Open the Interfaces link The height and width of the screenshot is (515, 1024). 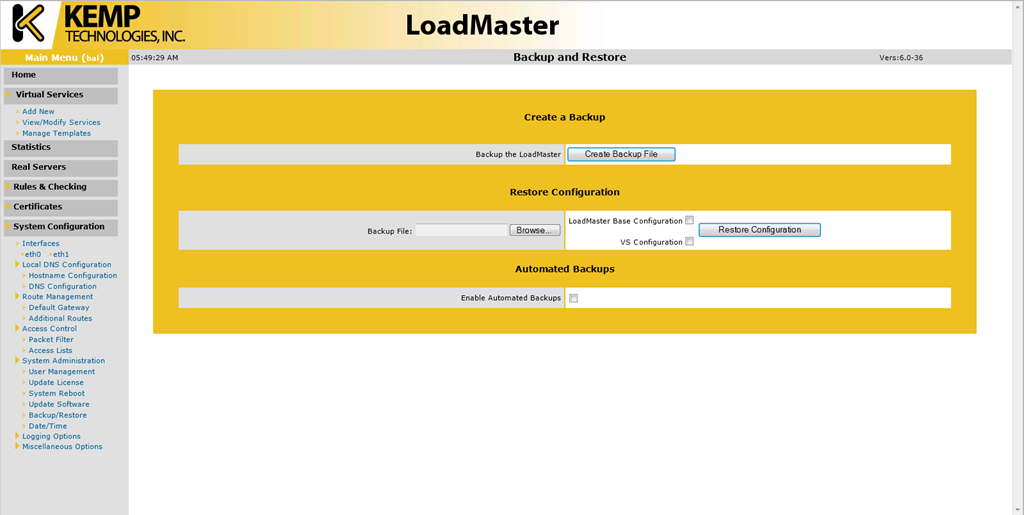pyautogui.click(x=40, y=243)
